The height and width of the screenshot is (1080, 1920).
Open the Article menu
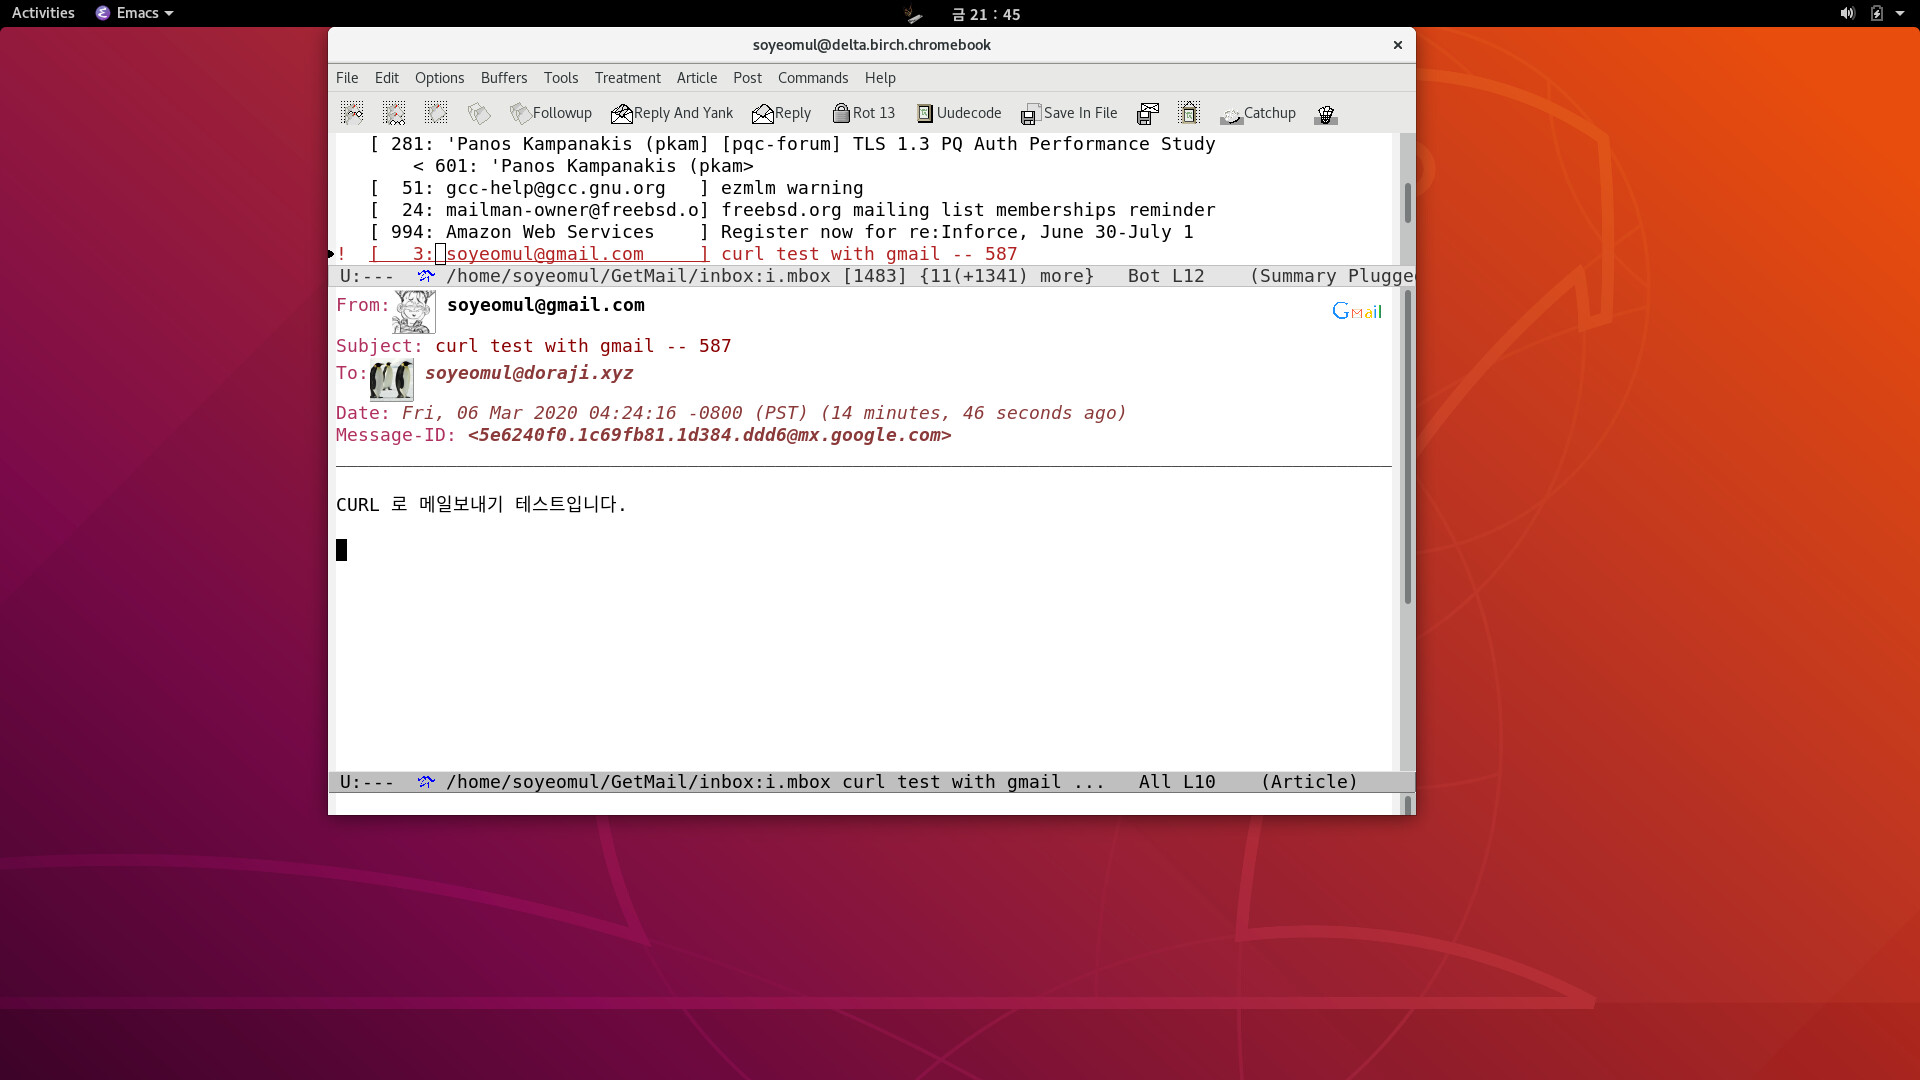pyautogui.click(x=697, y=78)
